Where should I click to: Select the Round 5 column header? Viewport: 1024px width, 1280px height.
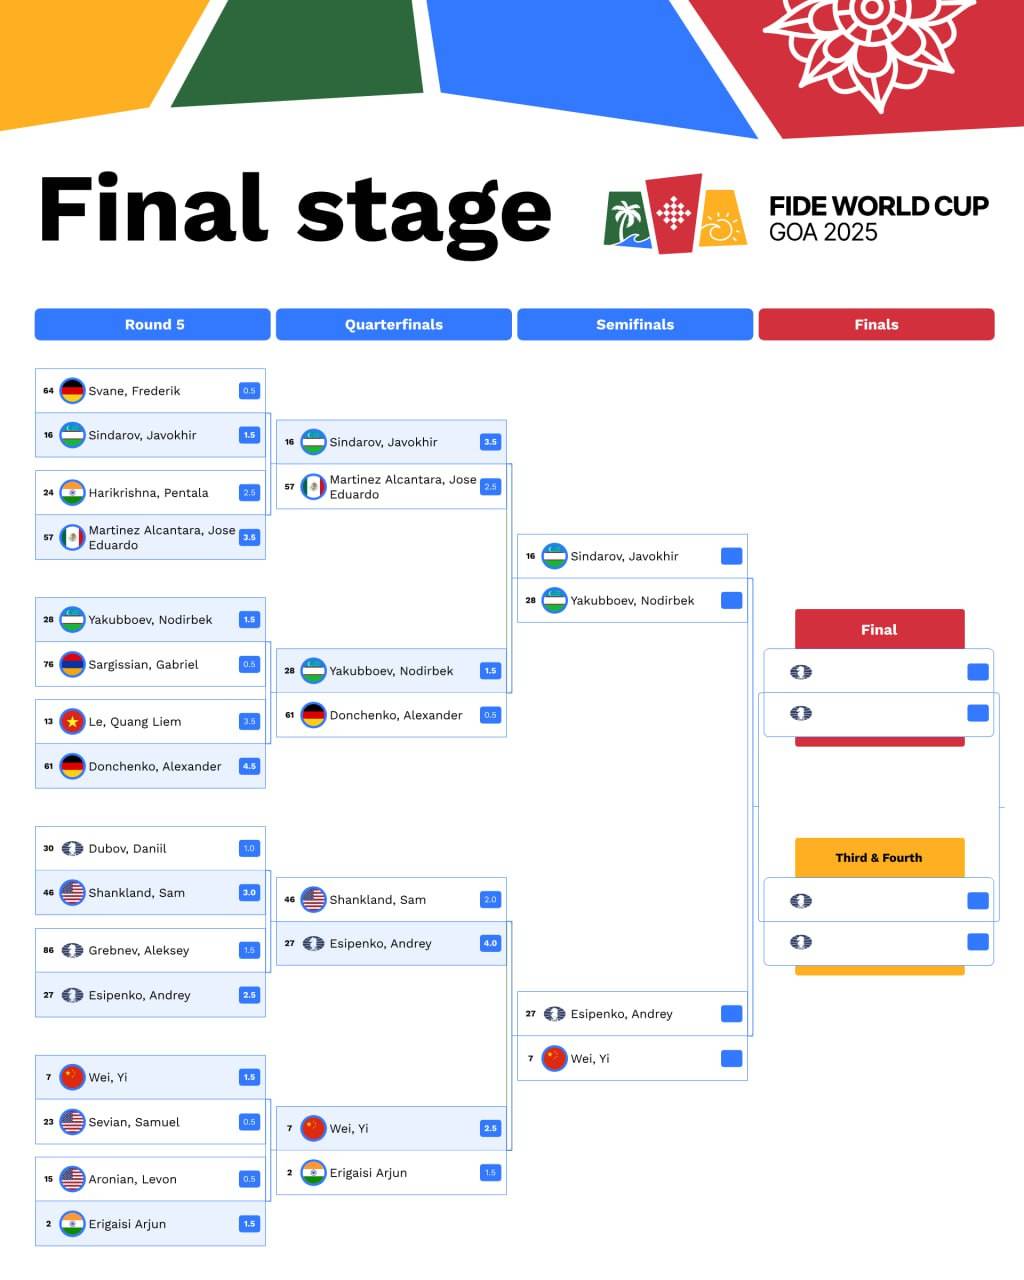click(x=153, y=324)
